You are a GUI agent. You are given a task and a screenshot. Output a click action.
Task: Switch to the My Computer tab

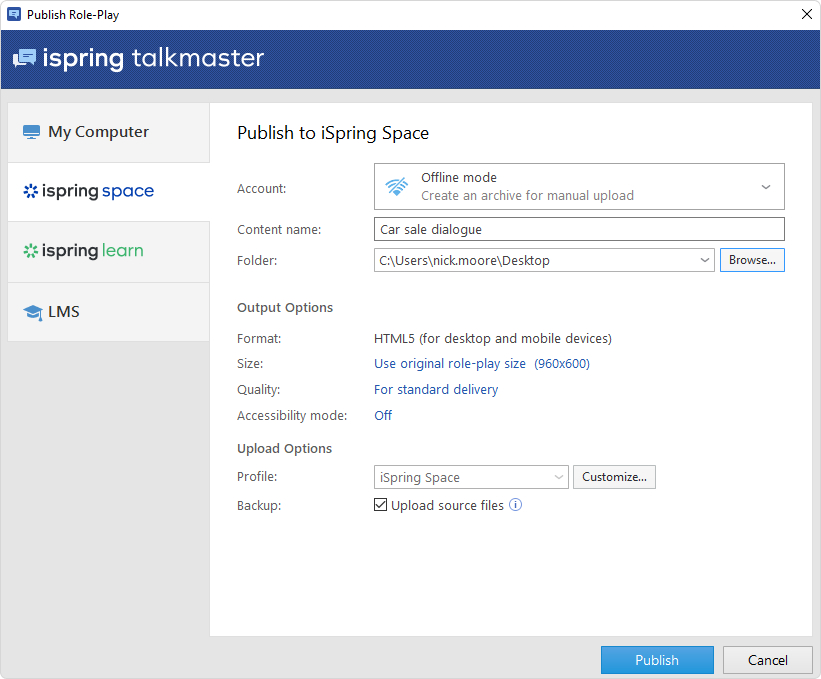pyautogui.click(x=108, y=131)
